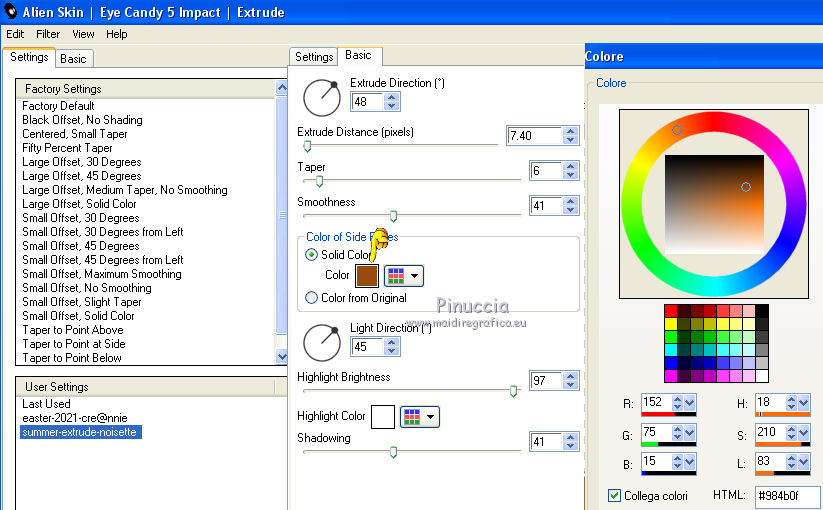
Task: Open the L value slider dropdown
Action: pyautogui.click(x=804, y=462)
